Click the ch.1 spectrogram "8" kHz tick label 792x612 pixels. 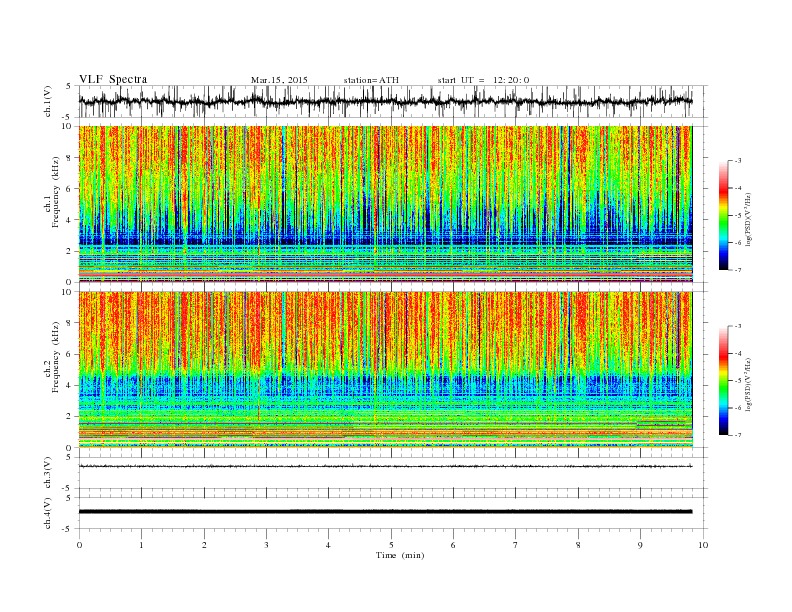[x=70, y=158]
